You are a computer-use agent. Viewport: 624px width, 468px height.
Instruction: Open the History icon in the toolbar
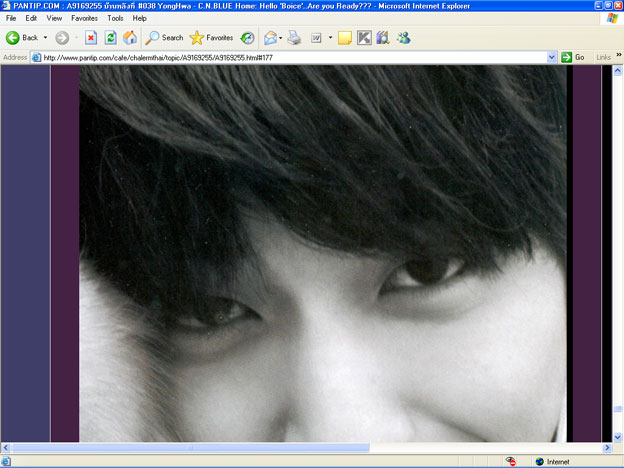(247, 38)
